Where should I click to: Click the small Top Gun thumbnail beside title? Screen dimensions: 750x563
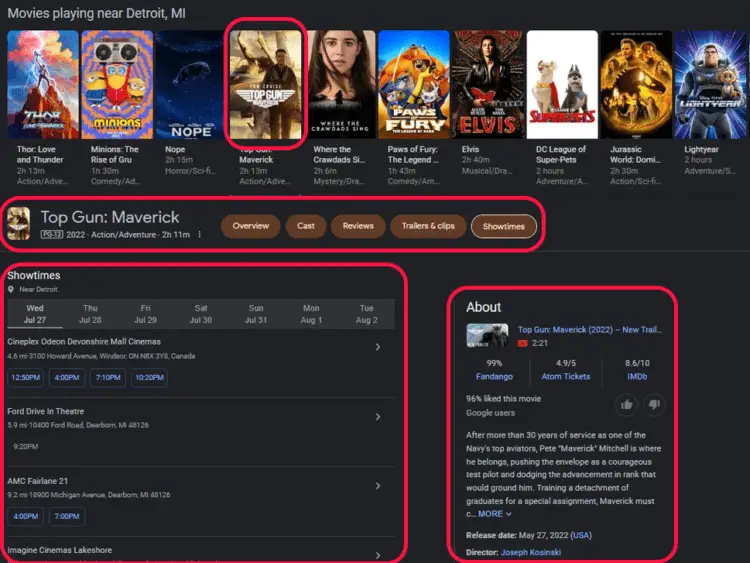coord(19,223)
